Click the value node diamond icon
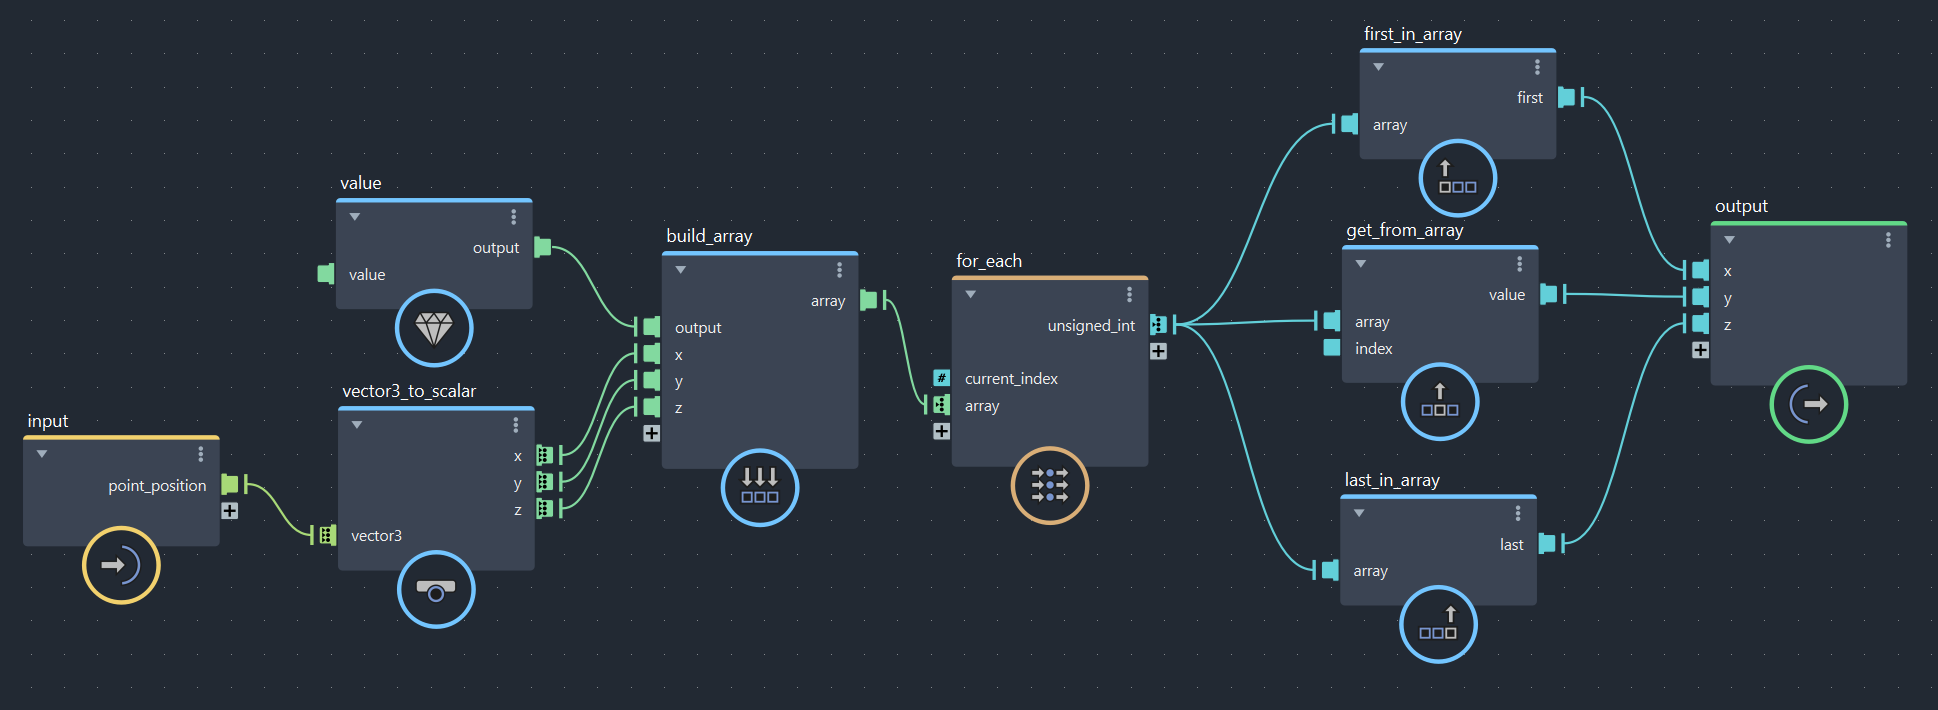The image size is (1938, 710). [434, 328]
